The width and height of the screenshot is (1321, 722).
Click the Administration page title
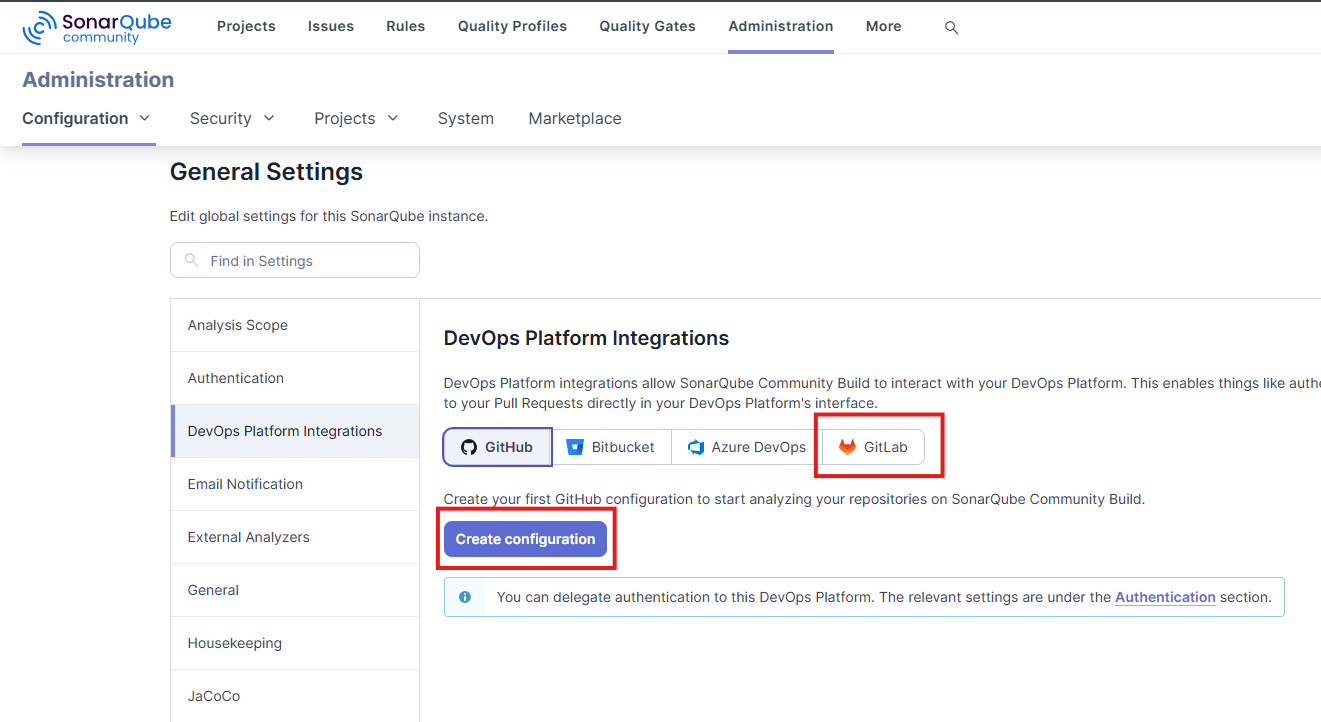point(98,80)
